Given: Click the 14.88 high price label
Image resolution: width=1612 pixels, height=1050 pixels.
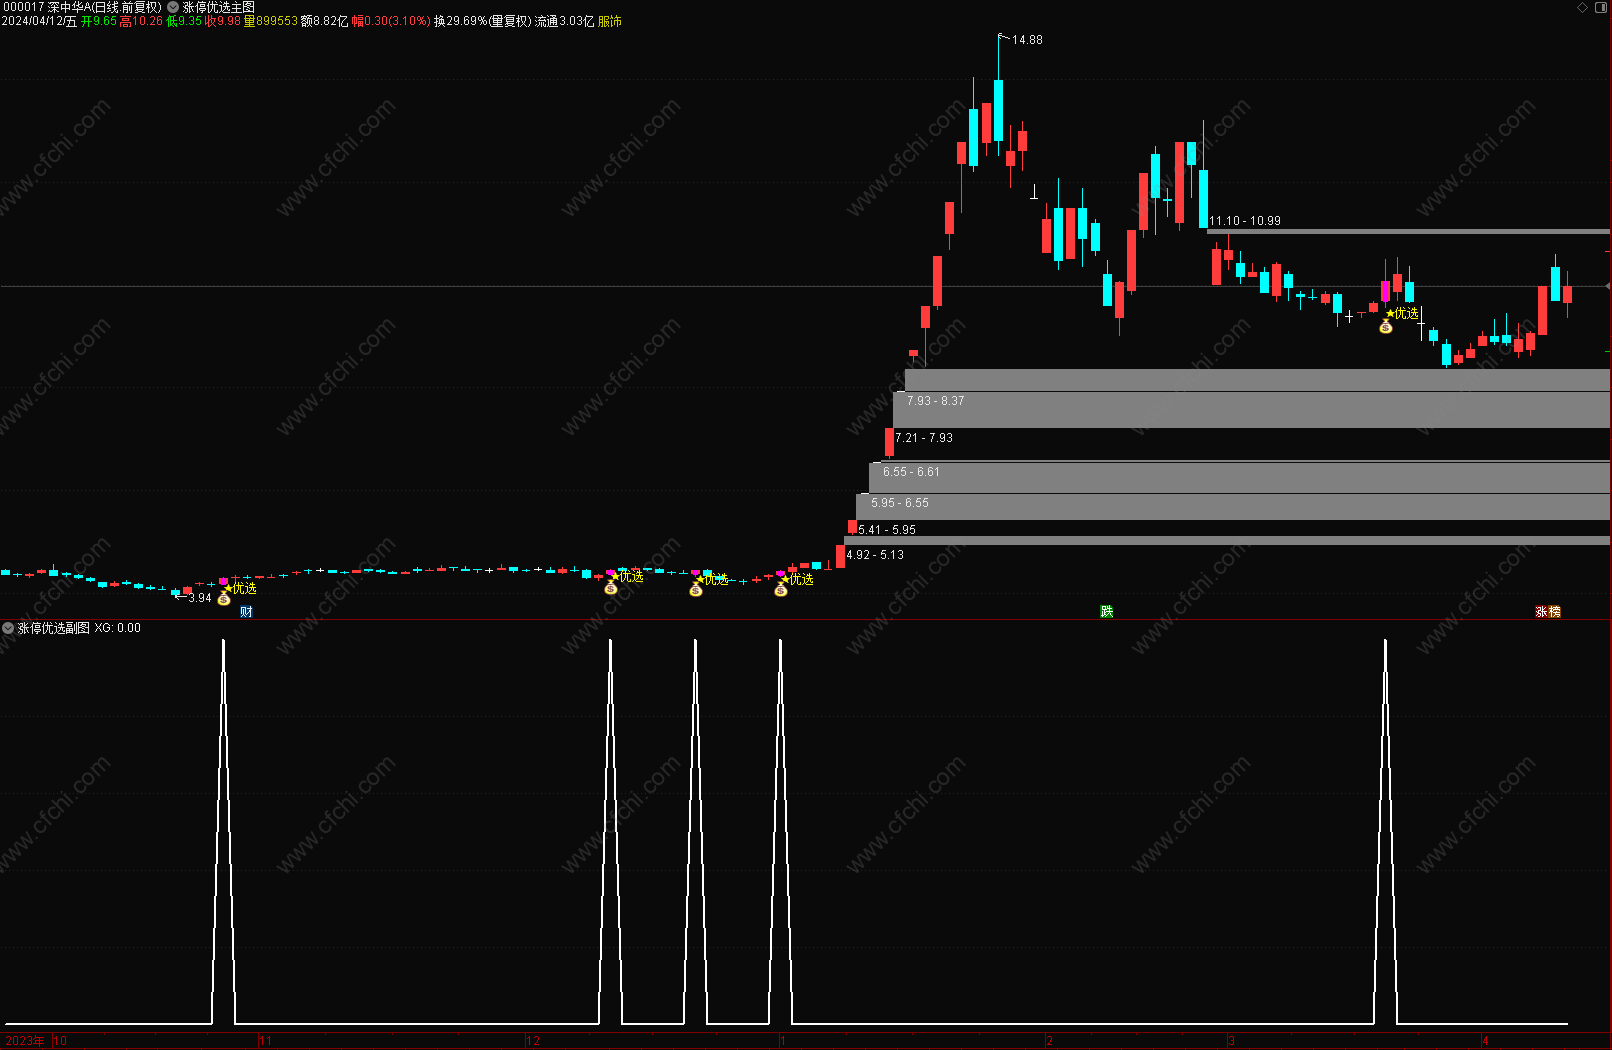Looking at the screenshot, I should [1027, 40].
